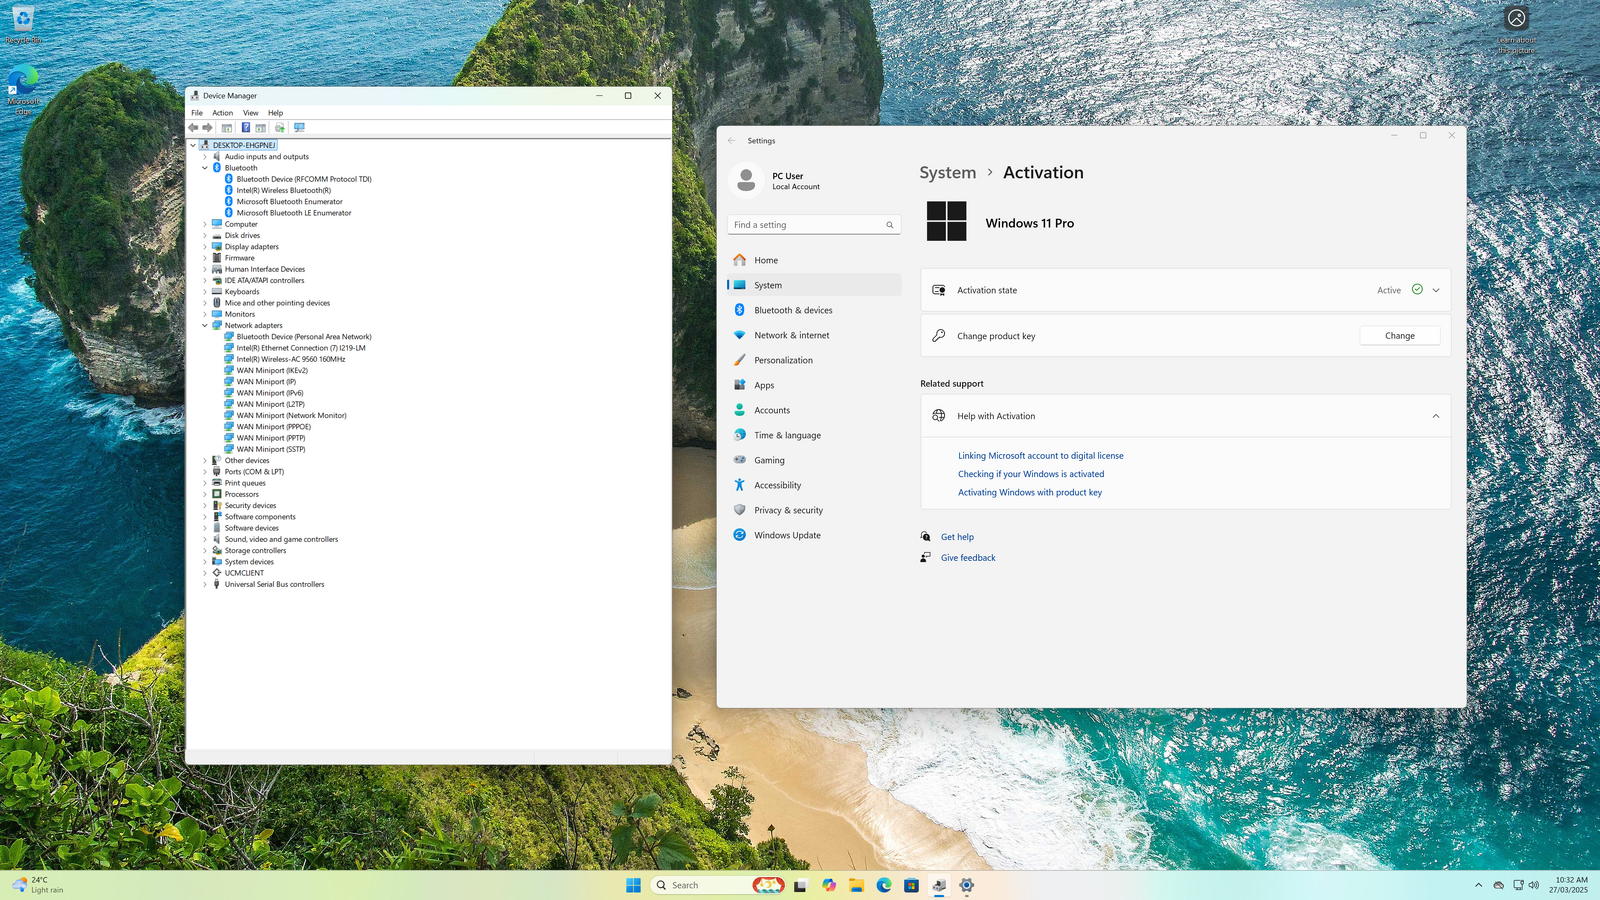
Task: Click the Get help link
Action: (957, 537)
